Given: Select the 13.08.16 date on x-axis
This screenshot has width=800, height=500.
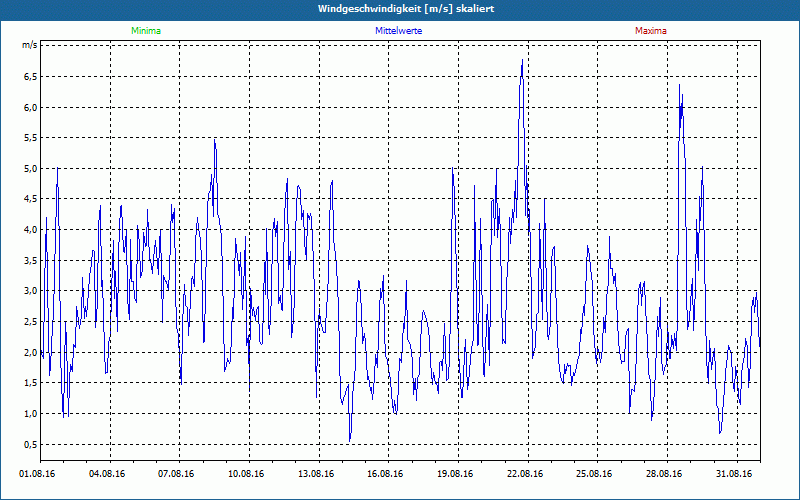Looking at the screenshot, I should [315, 474].
